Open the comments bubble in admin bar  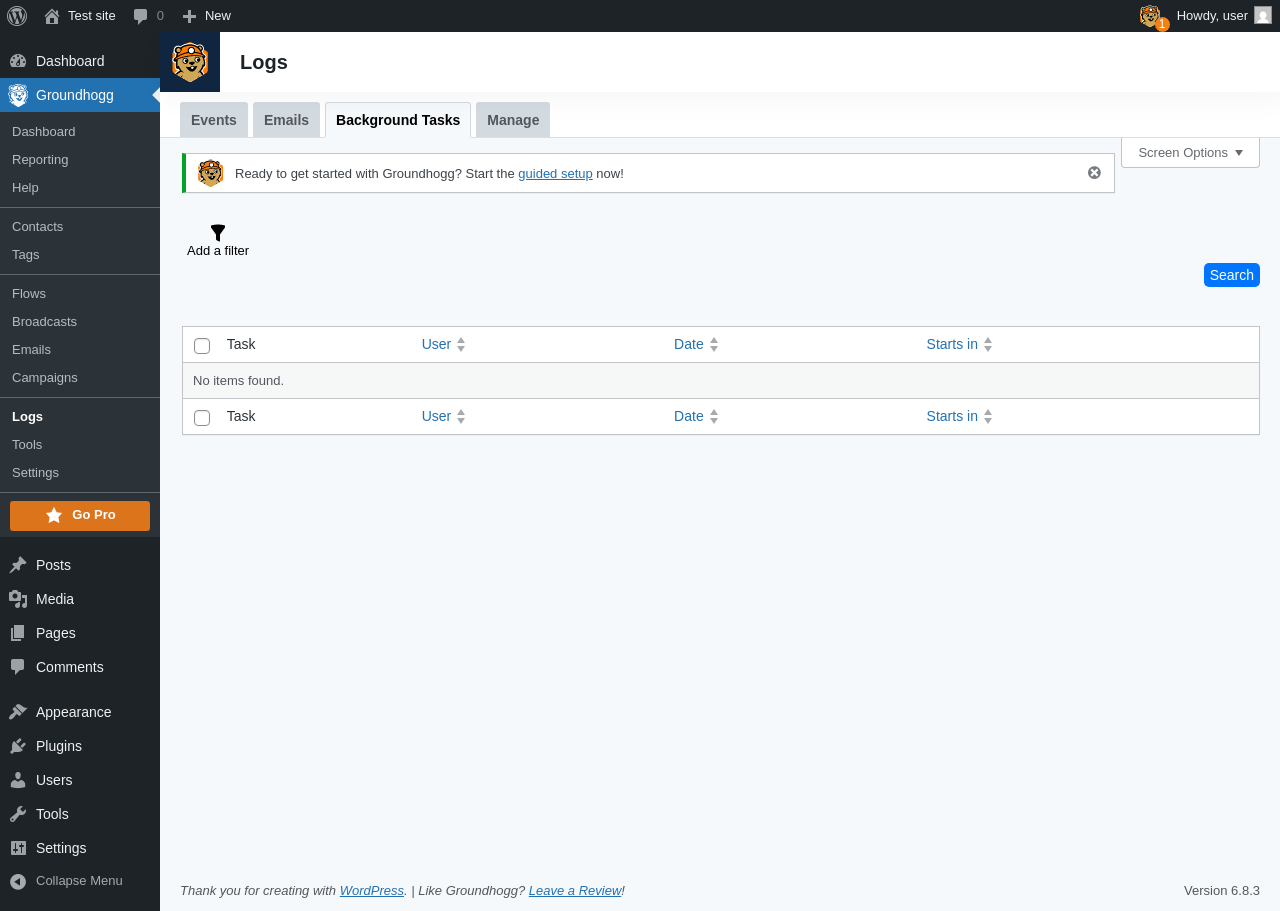[x=141, y=16]
